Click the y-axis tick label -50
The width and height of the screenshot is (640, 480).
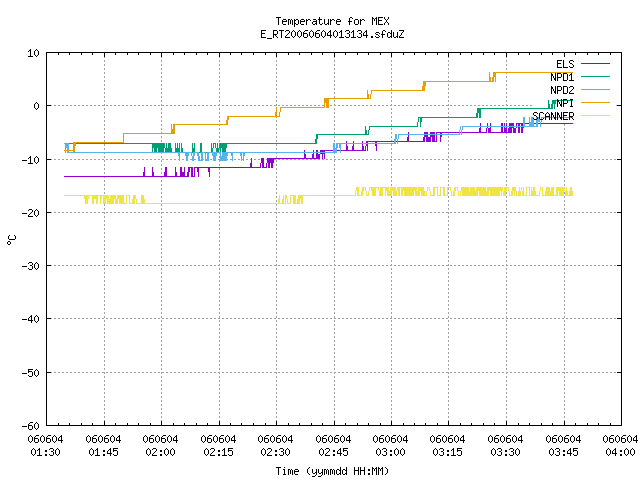pos(31,373)
